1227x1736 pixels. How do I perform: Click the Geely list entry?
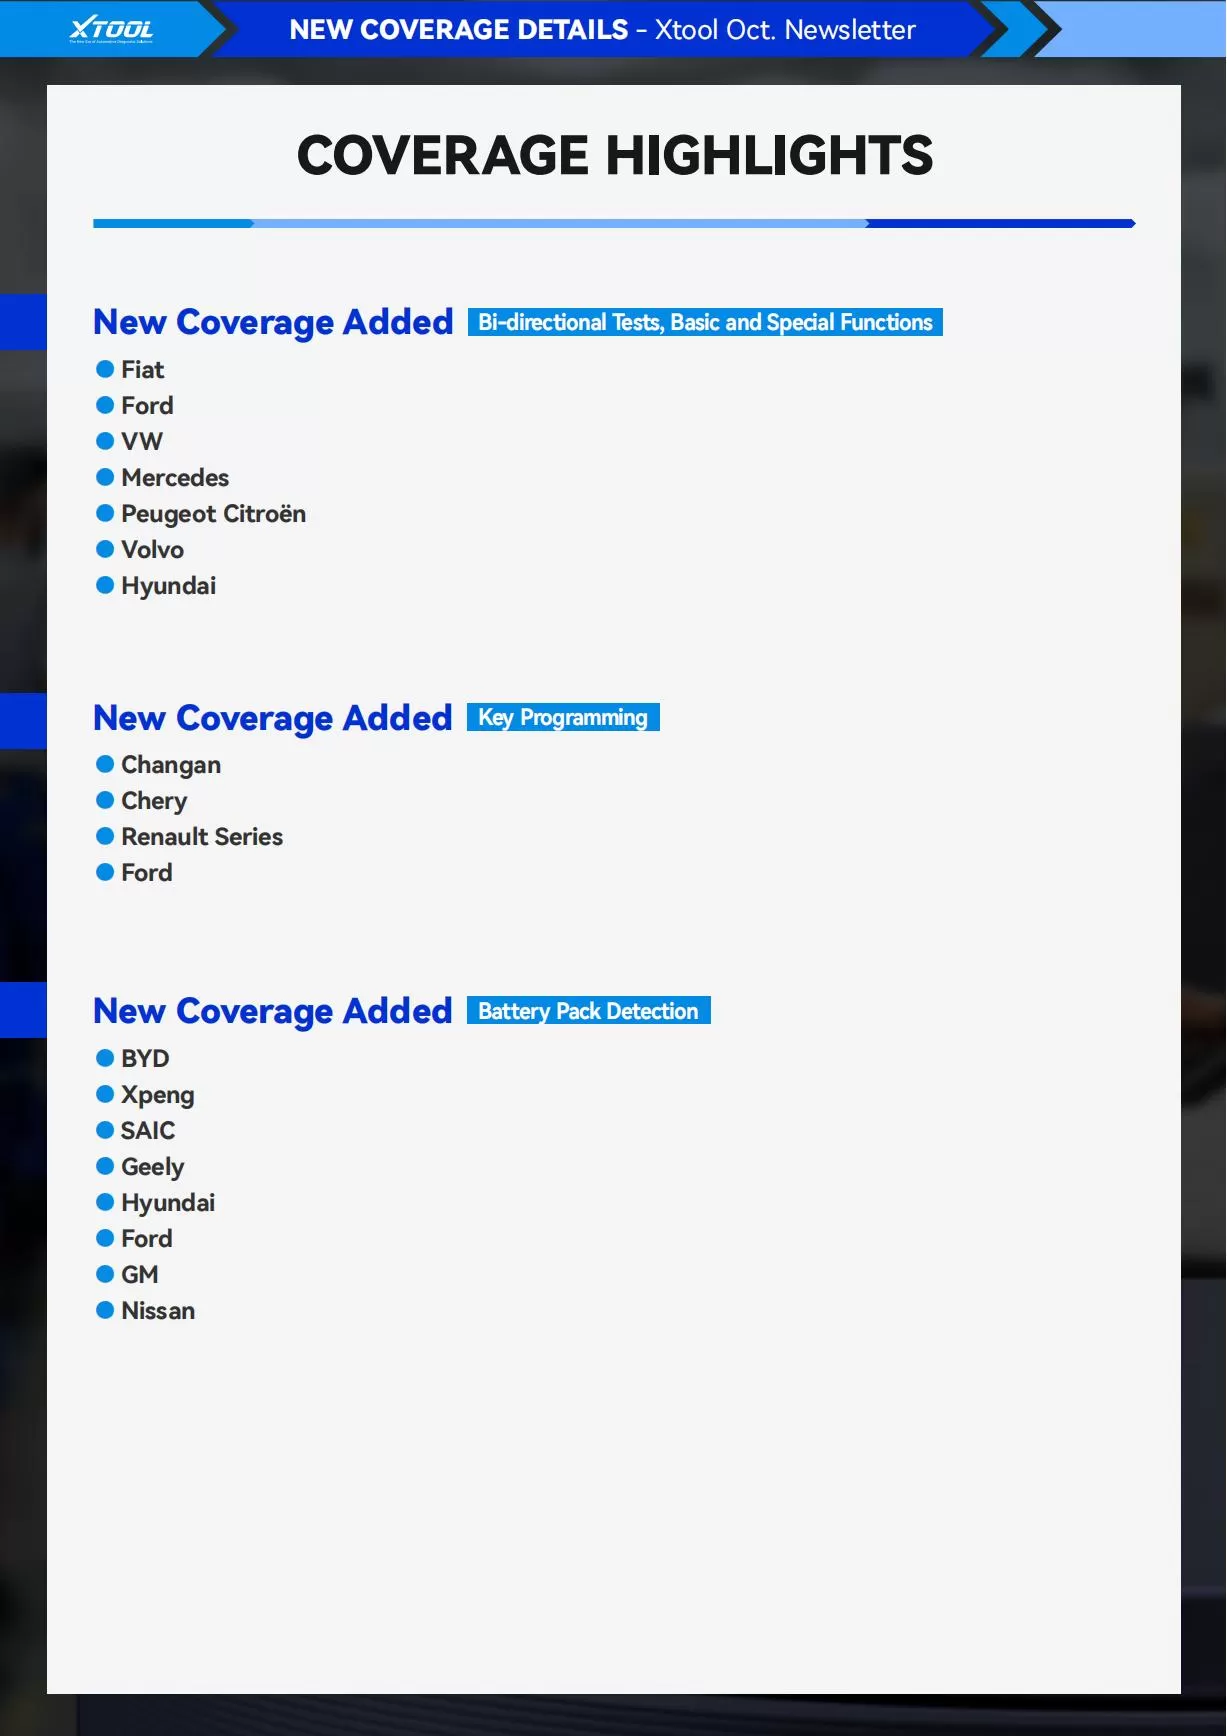[x=153, y=1167]
